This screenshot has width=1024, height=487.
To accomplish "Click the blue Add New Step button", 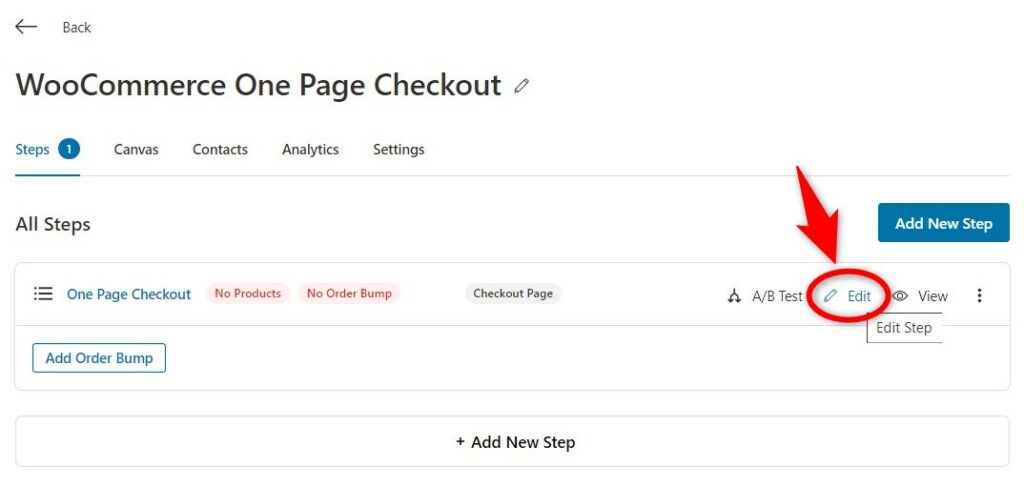I will (x=944, y=223).
